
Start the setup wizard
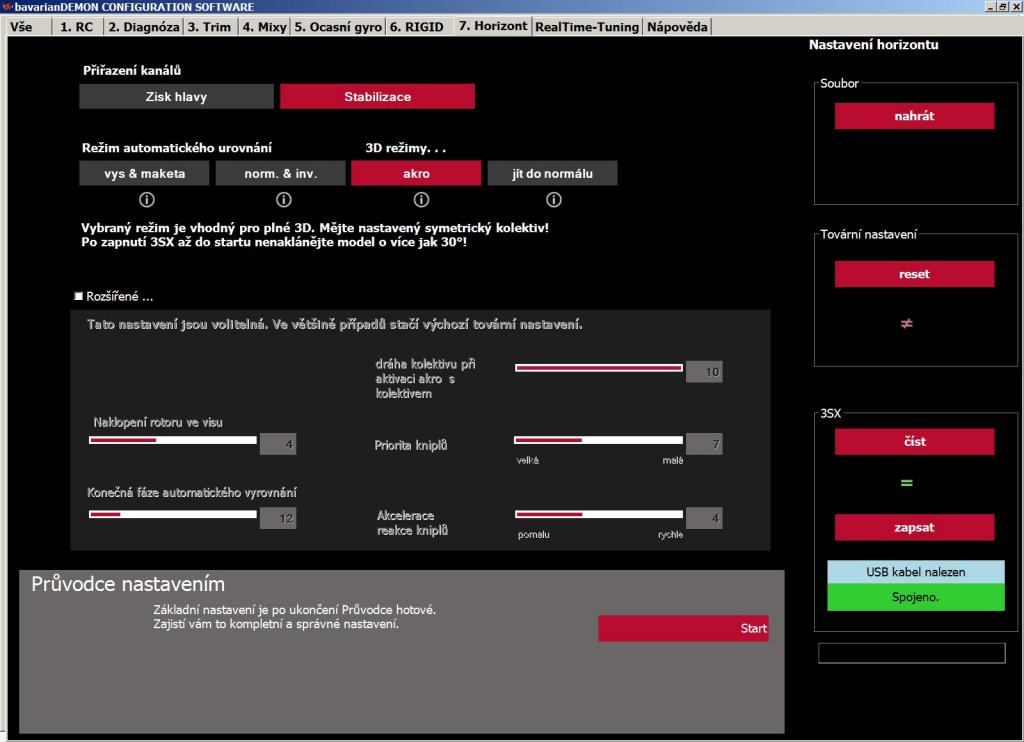(x=683, y=628)
